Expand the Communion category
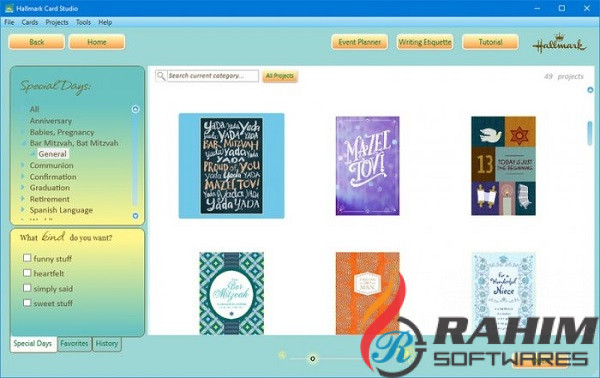The height and width of the screenshot is (378, 600). 23,165
